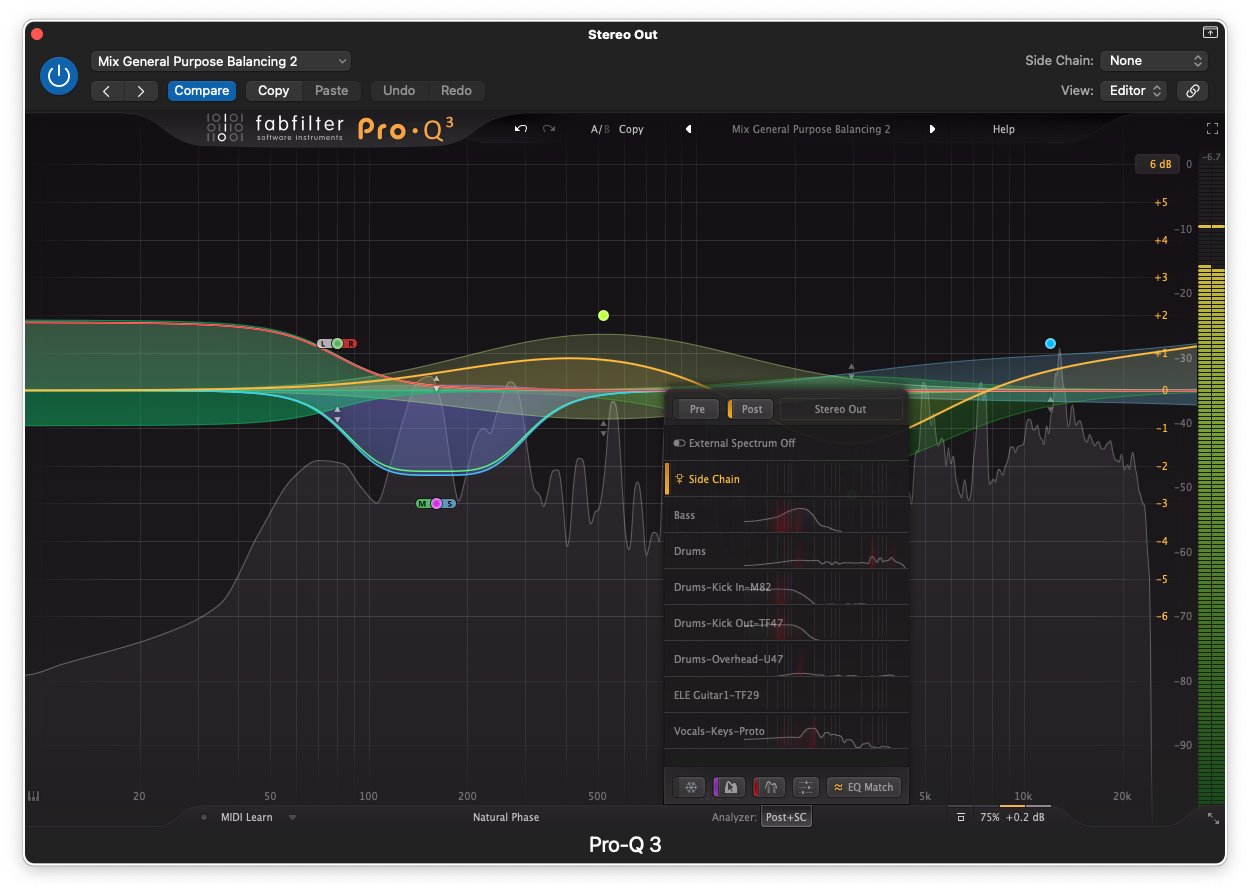Screen dimensions: 1250x893
Task: Select the blue high shelf band dot
Action: [1050, 343]
